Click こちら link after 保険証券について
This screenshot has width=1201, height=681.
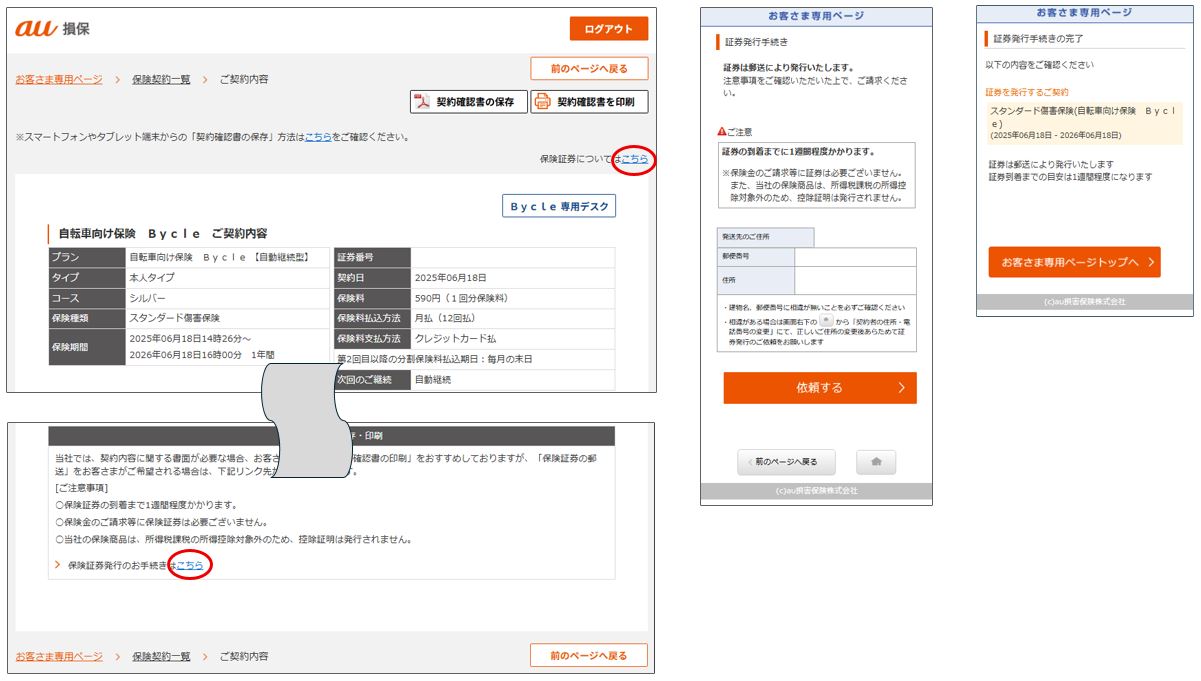(x=635, y=159)
